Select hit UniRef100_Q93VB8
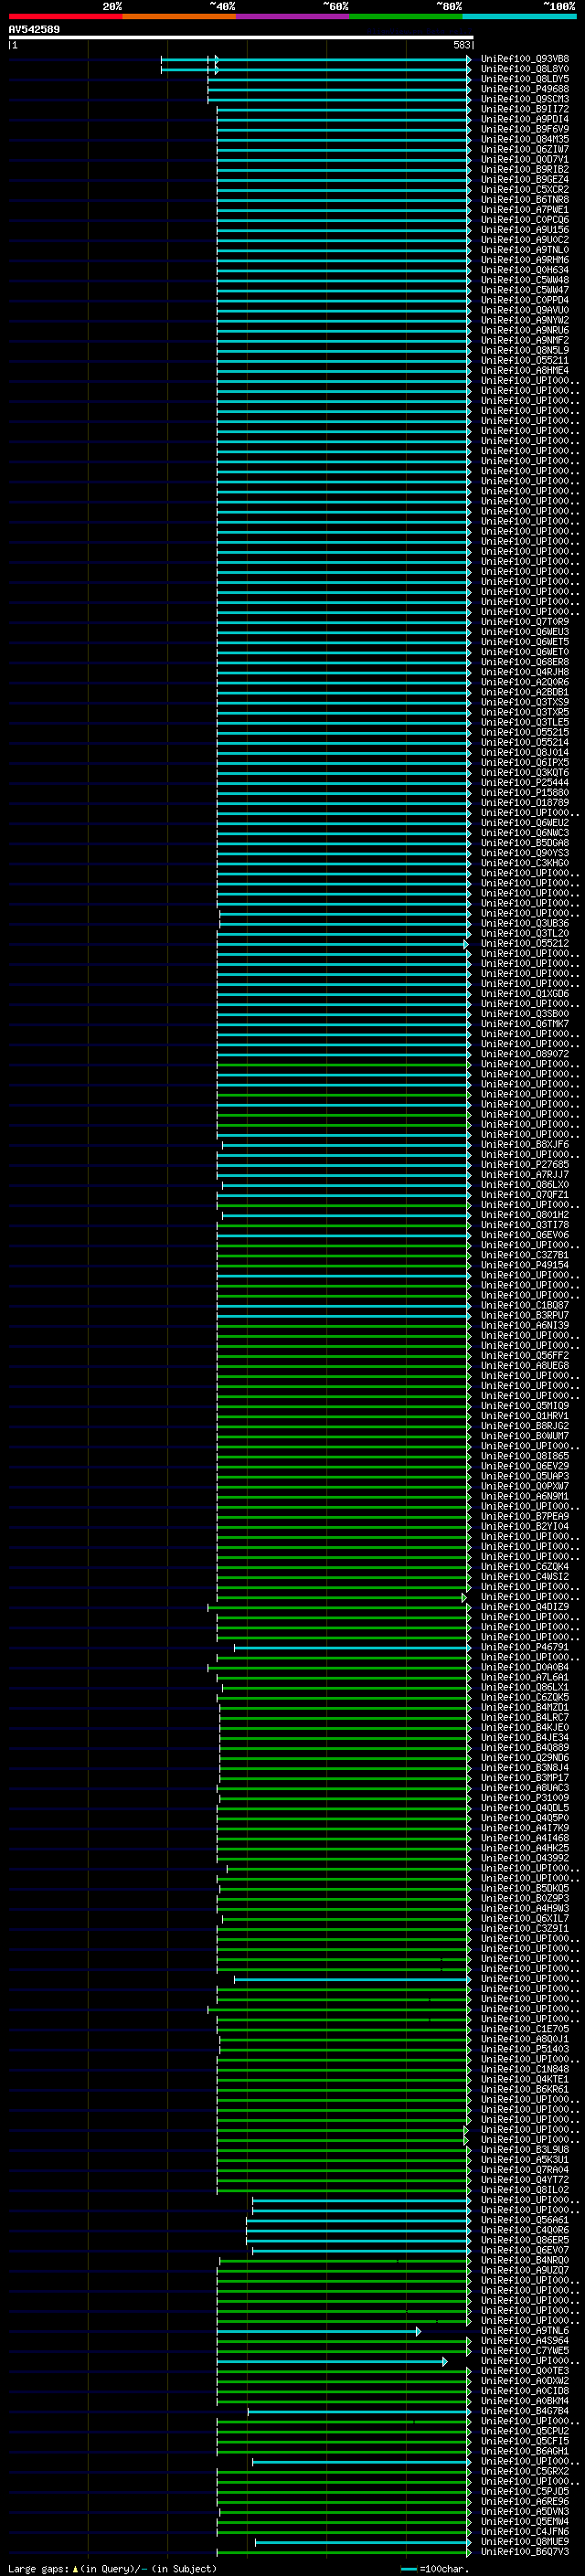The height and width of the screenshot is (2576, 585). (x=525, y=59)
